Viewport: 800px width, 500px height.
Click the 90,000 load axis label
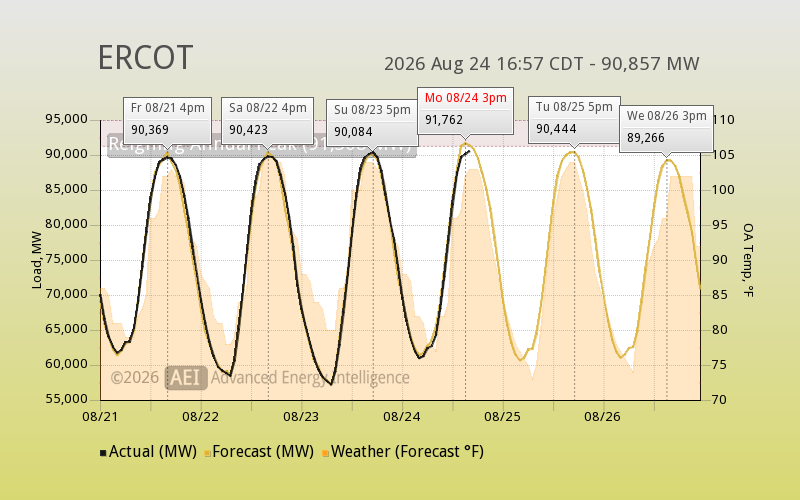click(x=66, y=154)
